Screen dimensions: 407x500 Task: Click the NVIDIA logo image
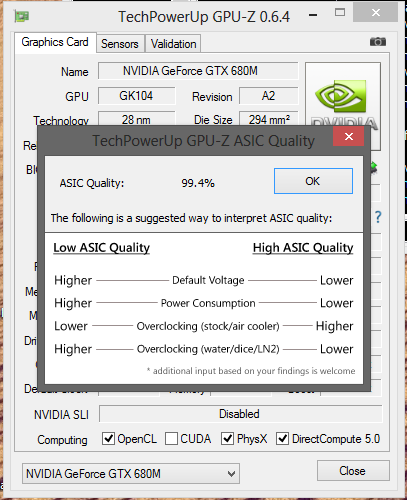343,94
